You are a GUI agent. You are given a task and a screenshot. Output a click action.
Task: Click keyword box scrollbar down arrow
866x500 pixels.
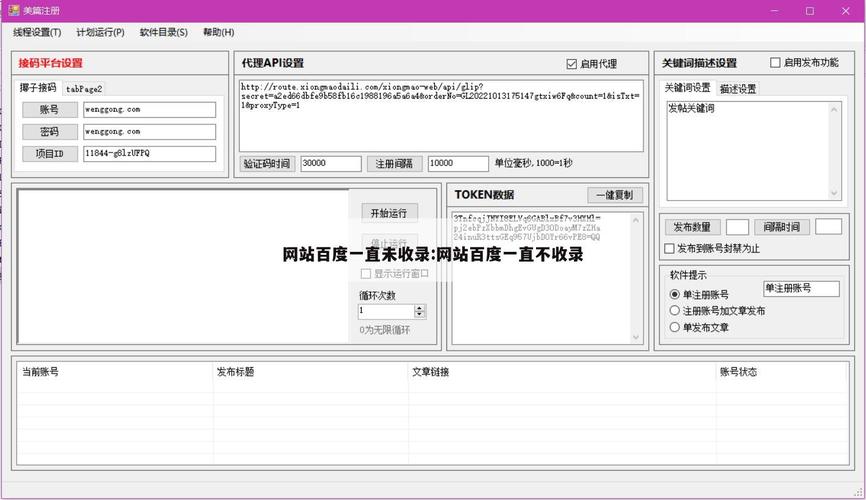(834, 193)
